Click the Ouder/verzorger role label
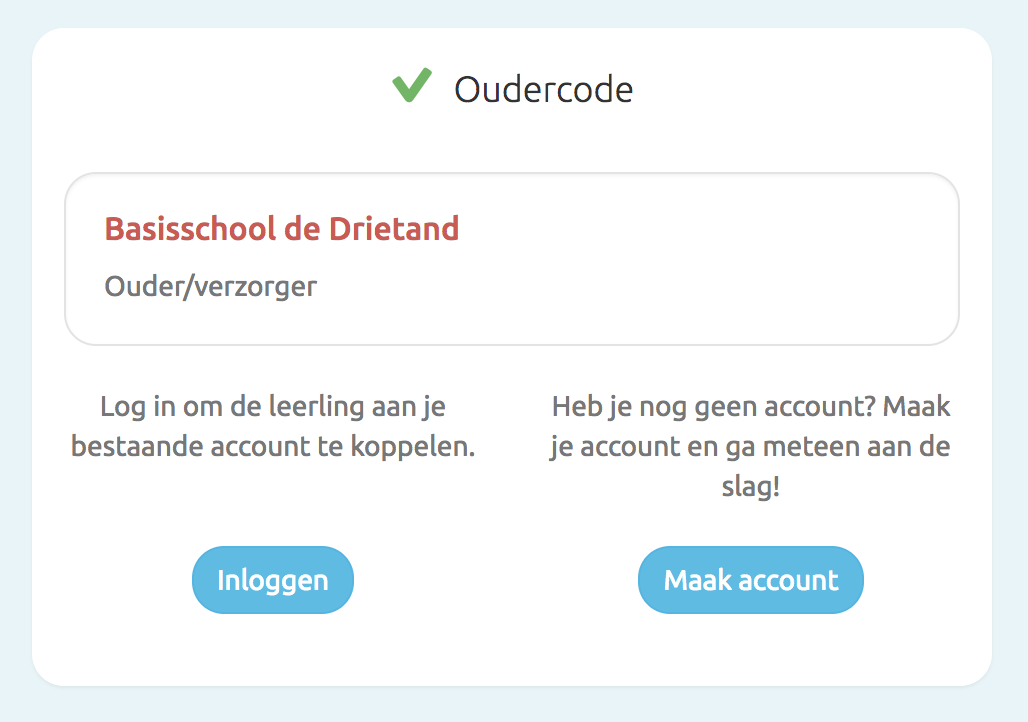The height and width of the screenshot is (722, 1028). 210,287
